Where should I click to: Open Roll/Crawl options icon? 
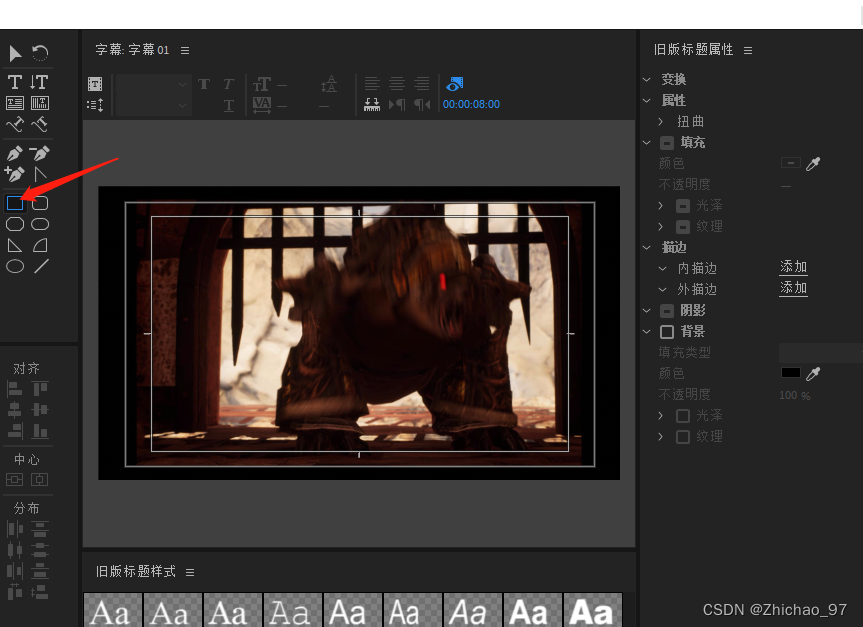[x=95, y=105]
